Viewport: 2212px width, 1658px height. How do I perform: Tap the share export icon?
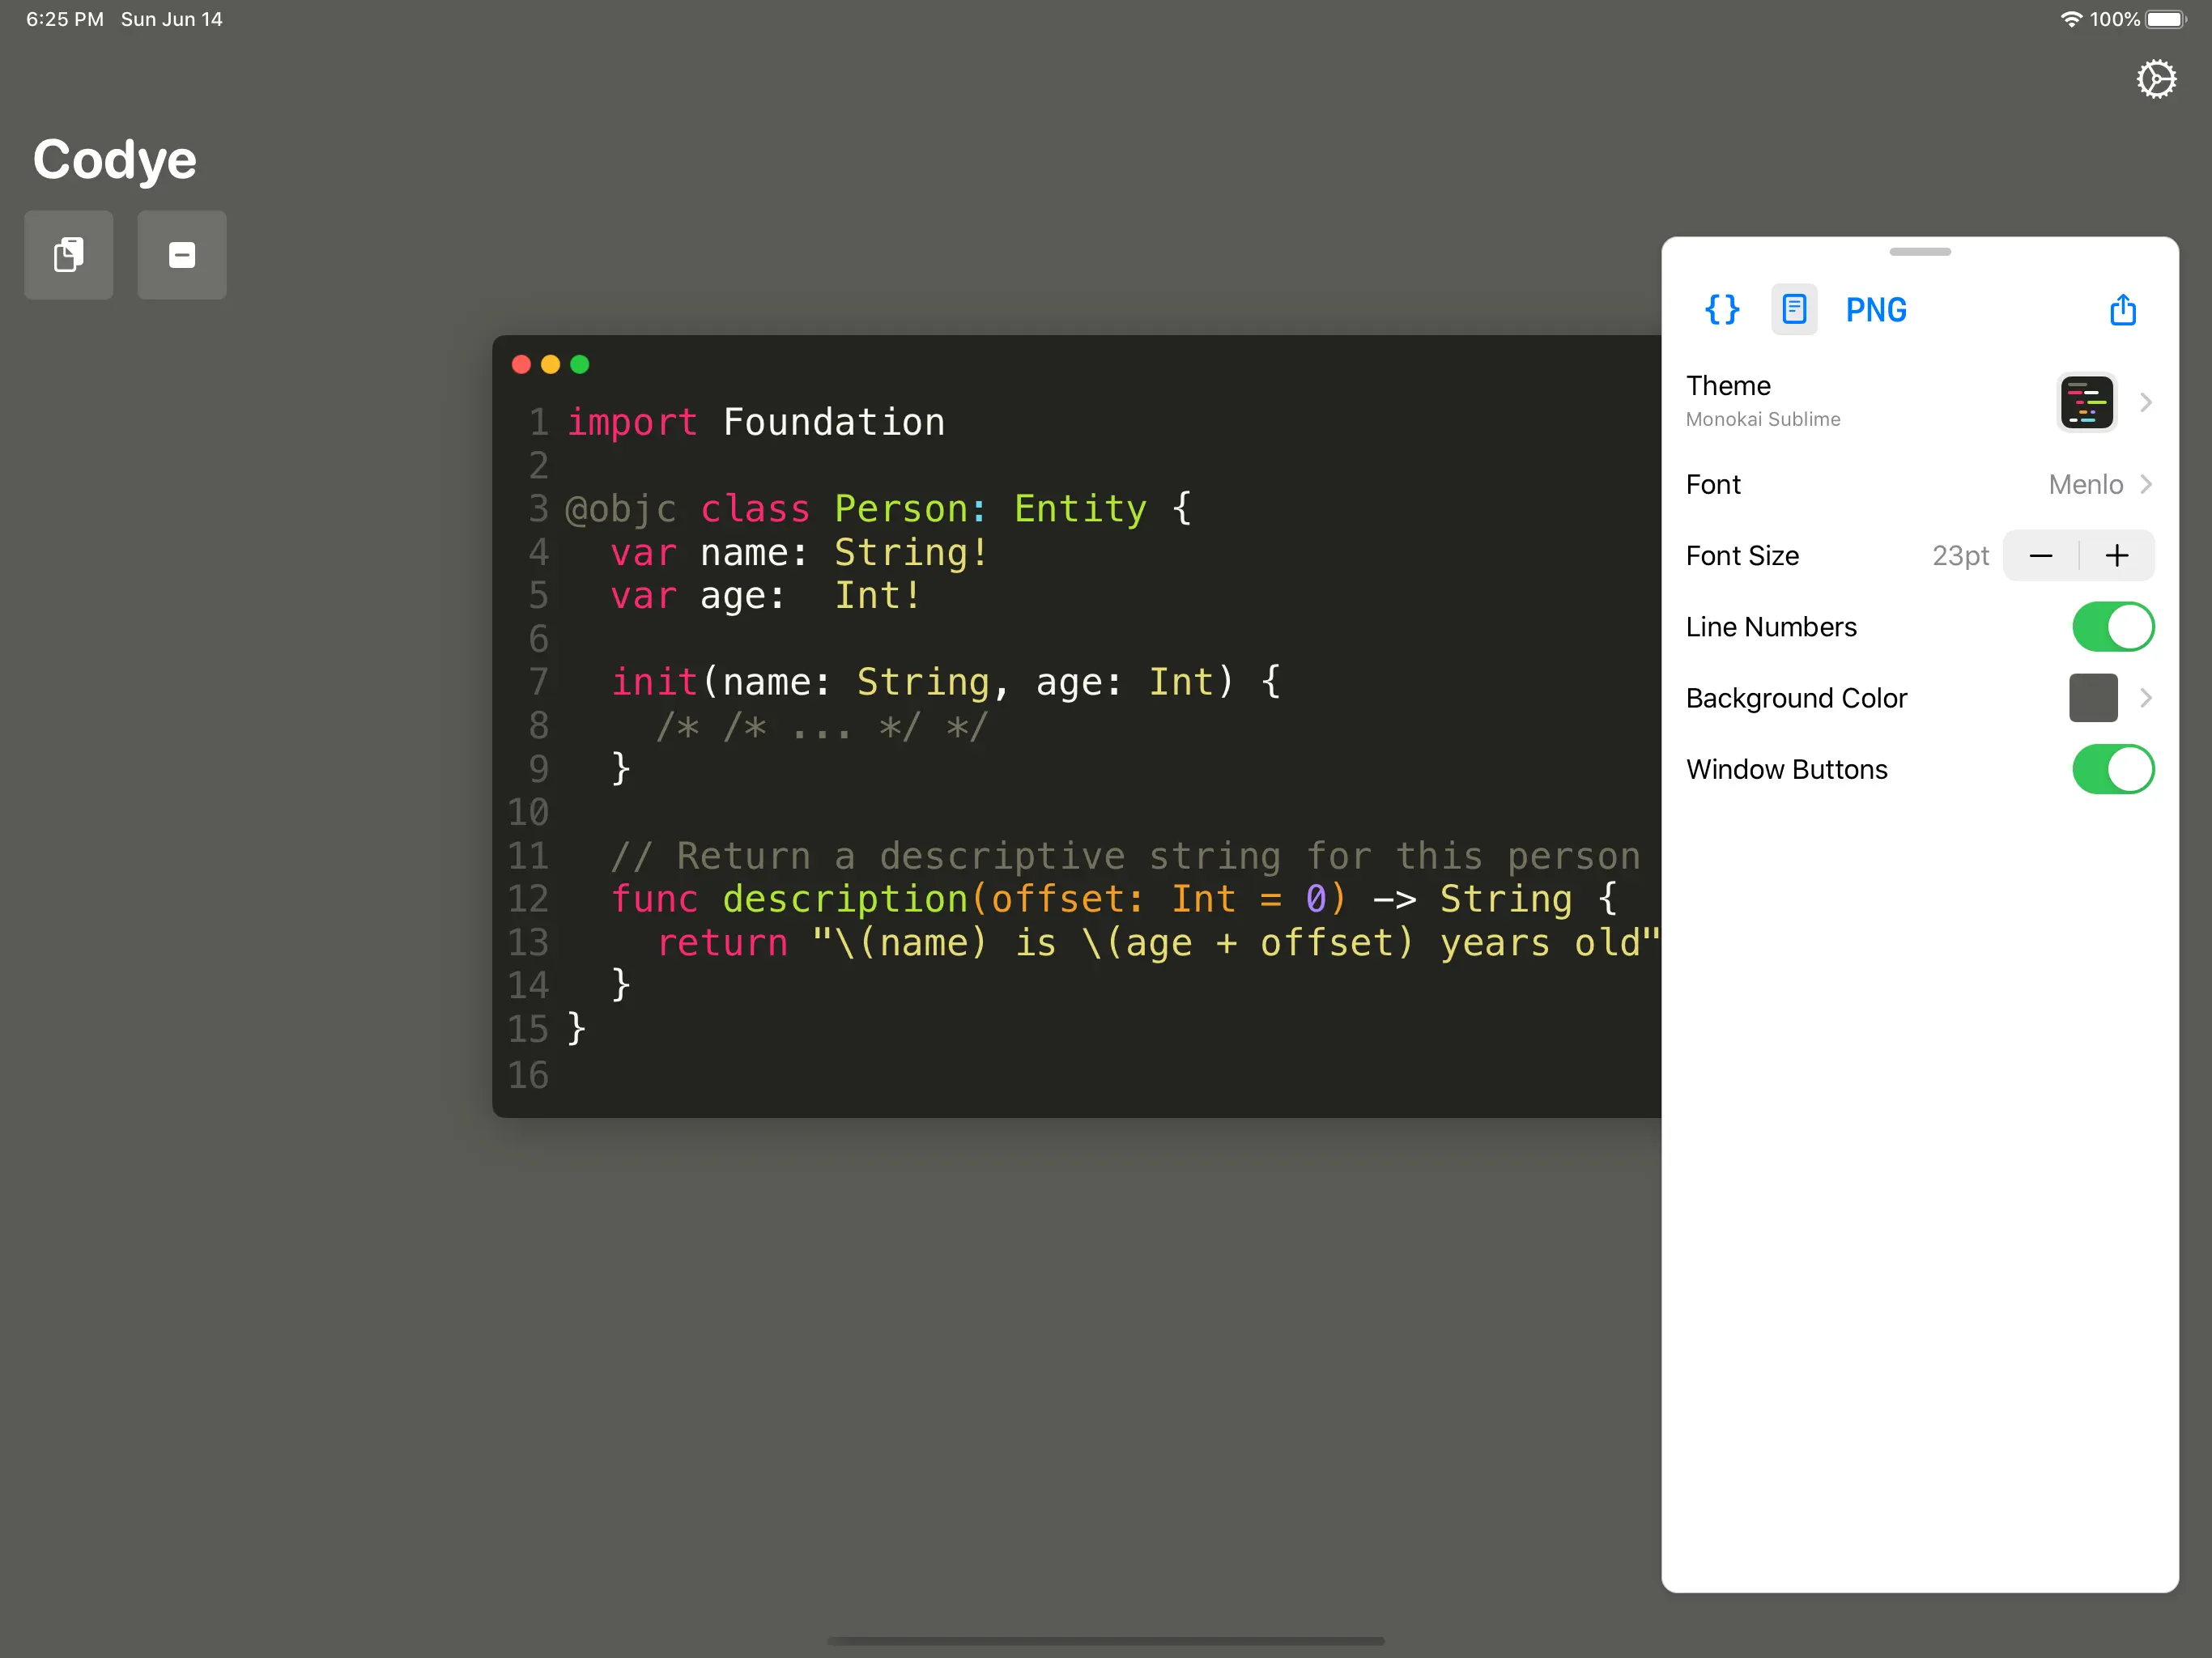[x=2122, y=310]
